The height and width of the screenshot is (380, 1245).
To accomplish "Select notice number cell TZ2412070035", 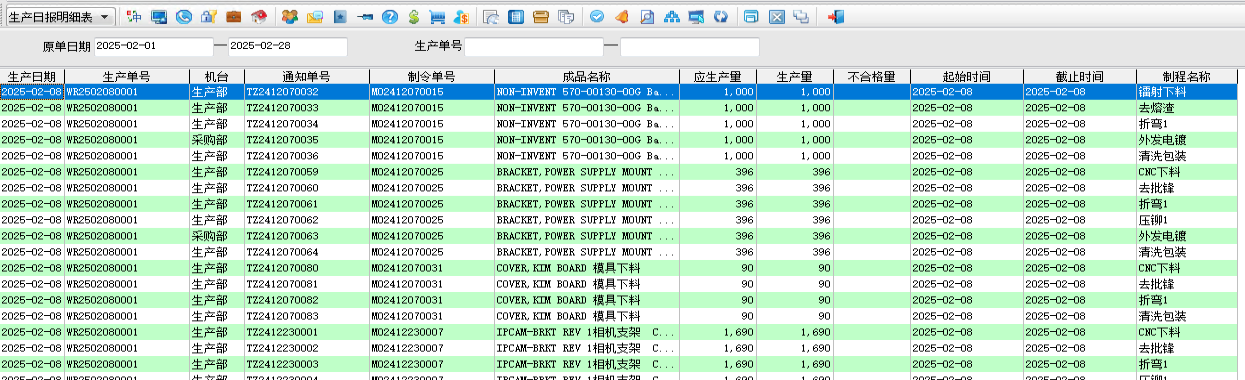I will [306, 139].
